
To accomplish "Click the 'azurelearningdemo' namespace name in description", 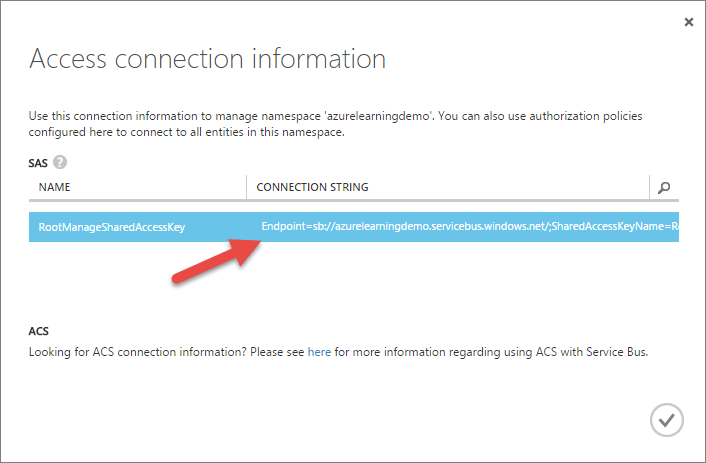I will point(378,116).
